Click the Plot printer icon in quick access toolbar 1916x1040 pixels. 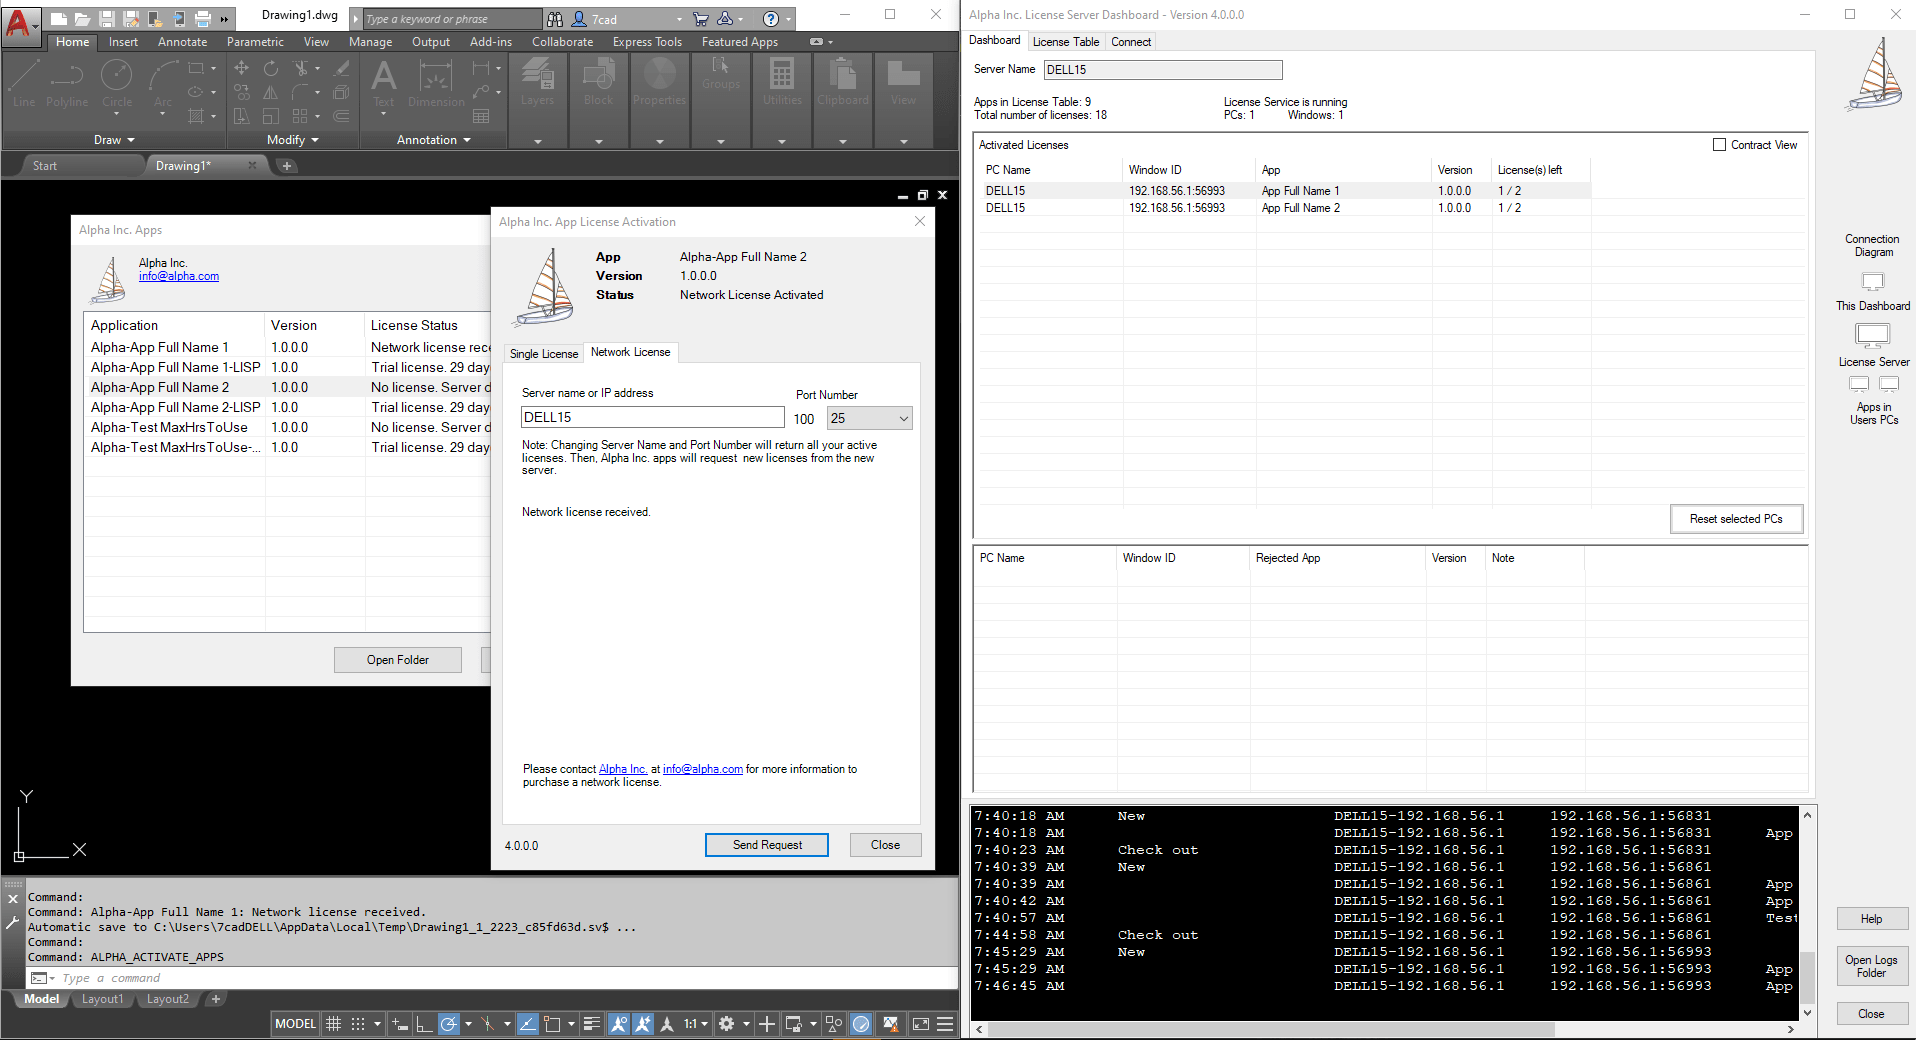[x=203, y=19]
